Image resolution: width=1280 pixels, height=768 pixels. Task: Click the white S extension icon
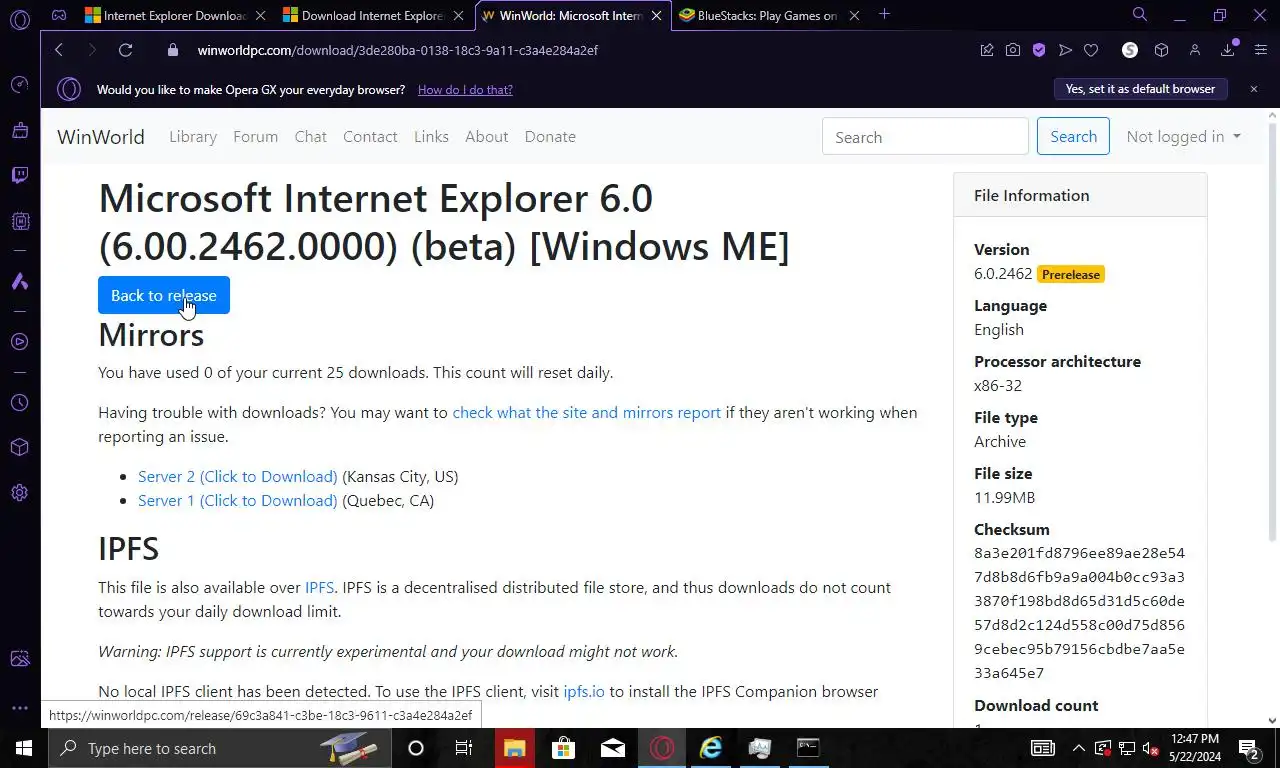(x=1130, y=50)
